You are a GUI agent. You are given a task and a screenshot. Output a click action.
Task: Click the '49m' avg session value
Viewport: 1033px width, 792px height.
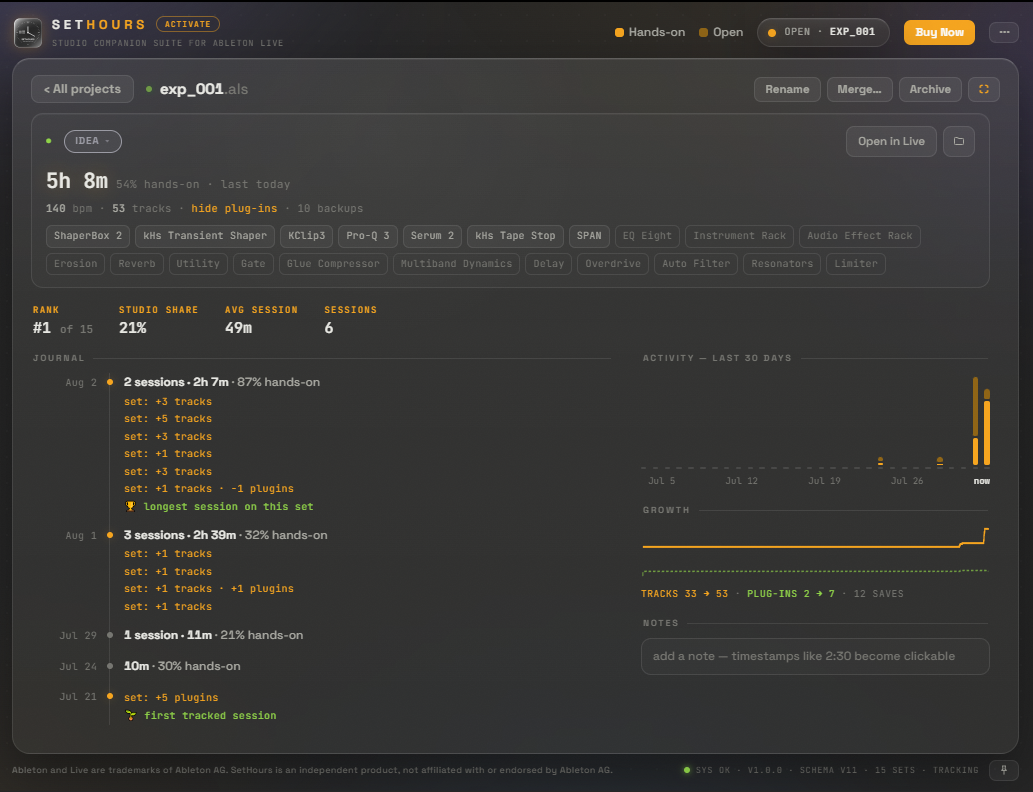(x=238, y=328)
